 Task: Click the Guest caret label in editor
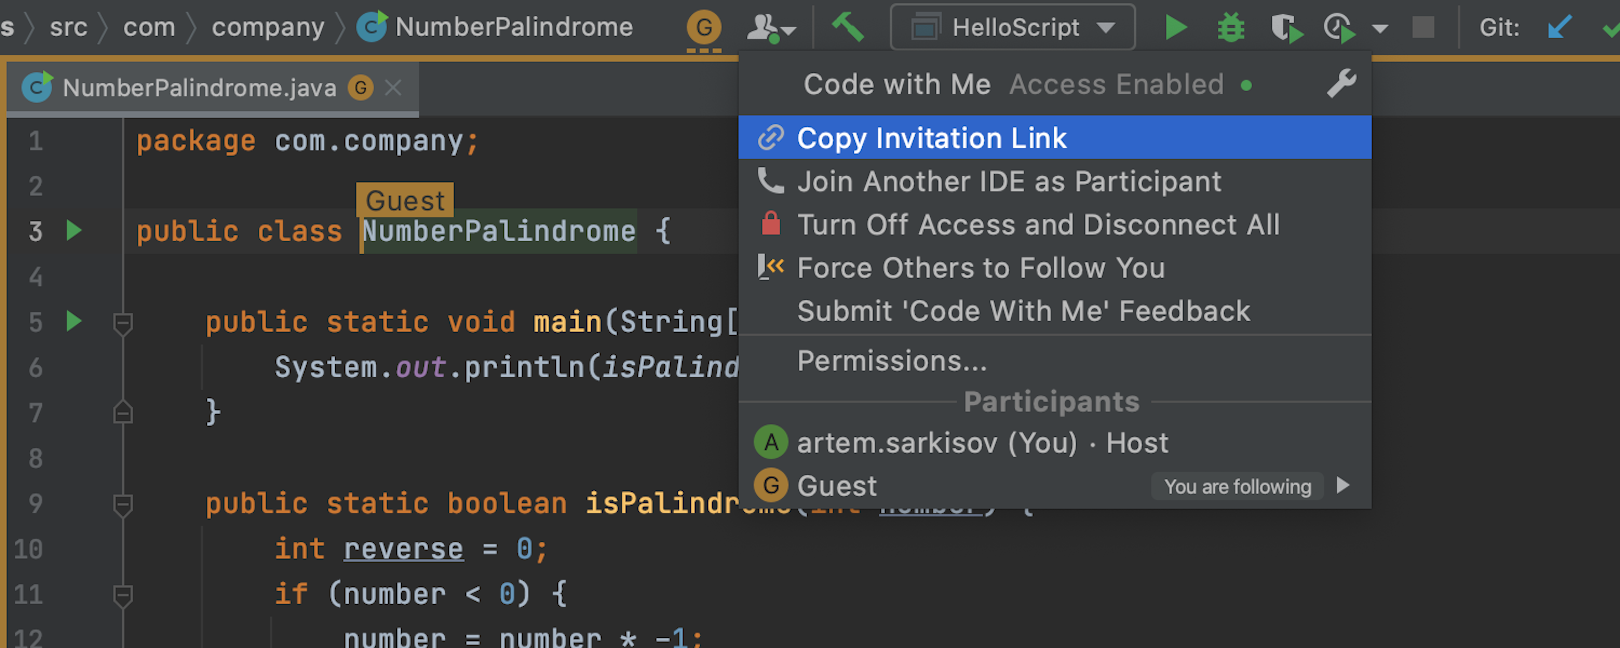point(405,200)
